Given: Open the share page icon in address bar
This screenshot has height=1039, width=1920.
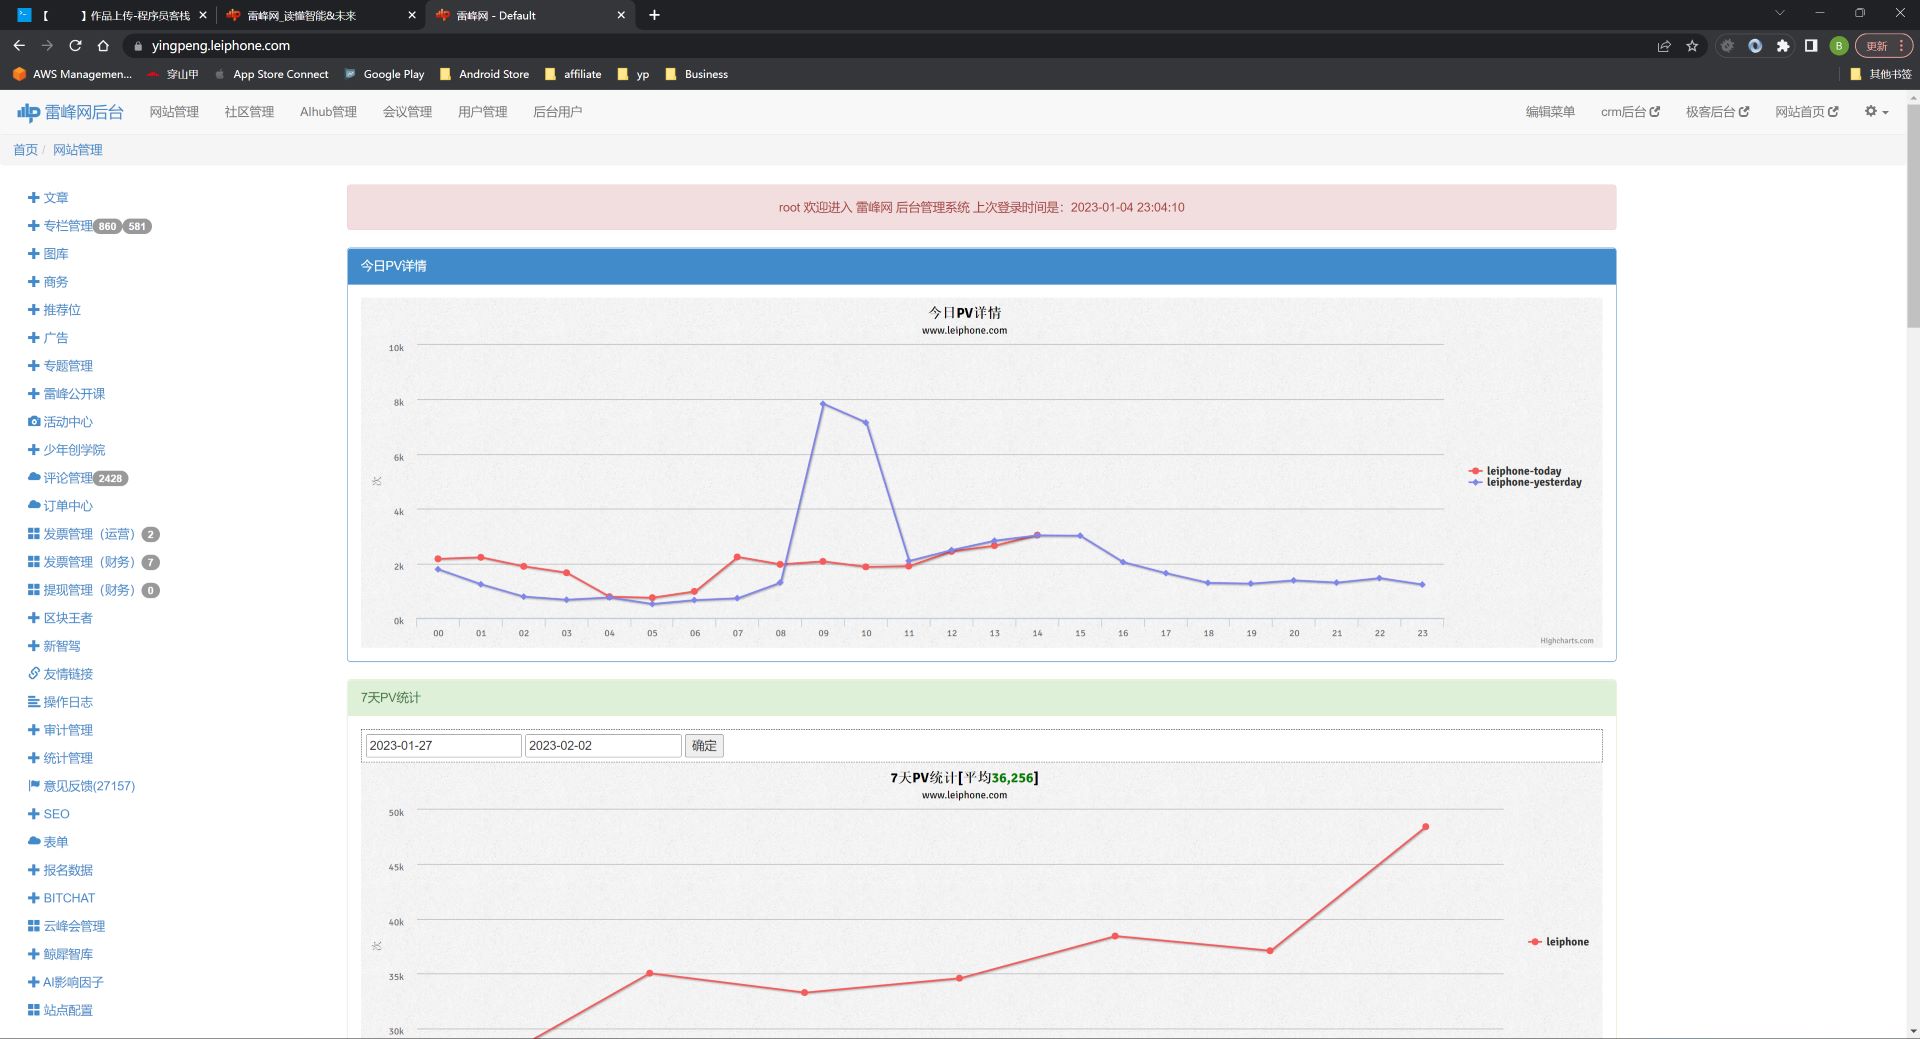Looking at the screenshot, I should (x=1664, y=46).
